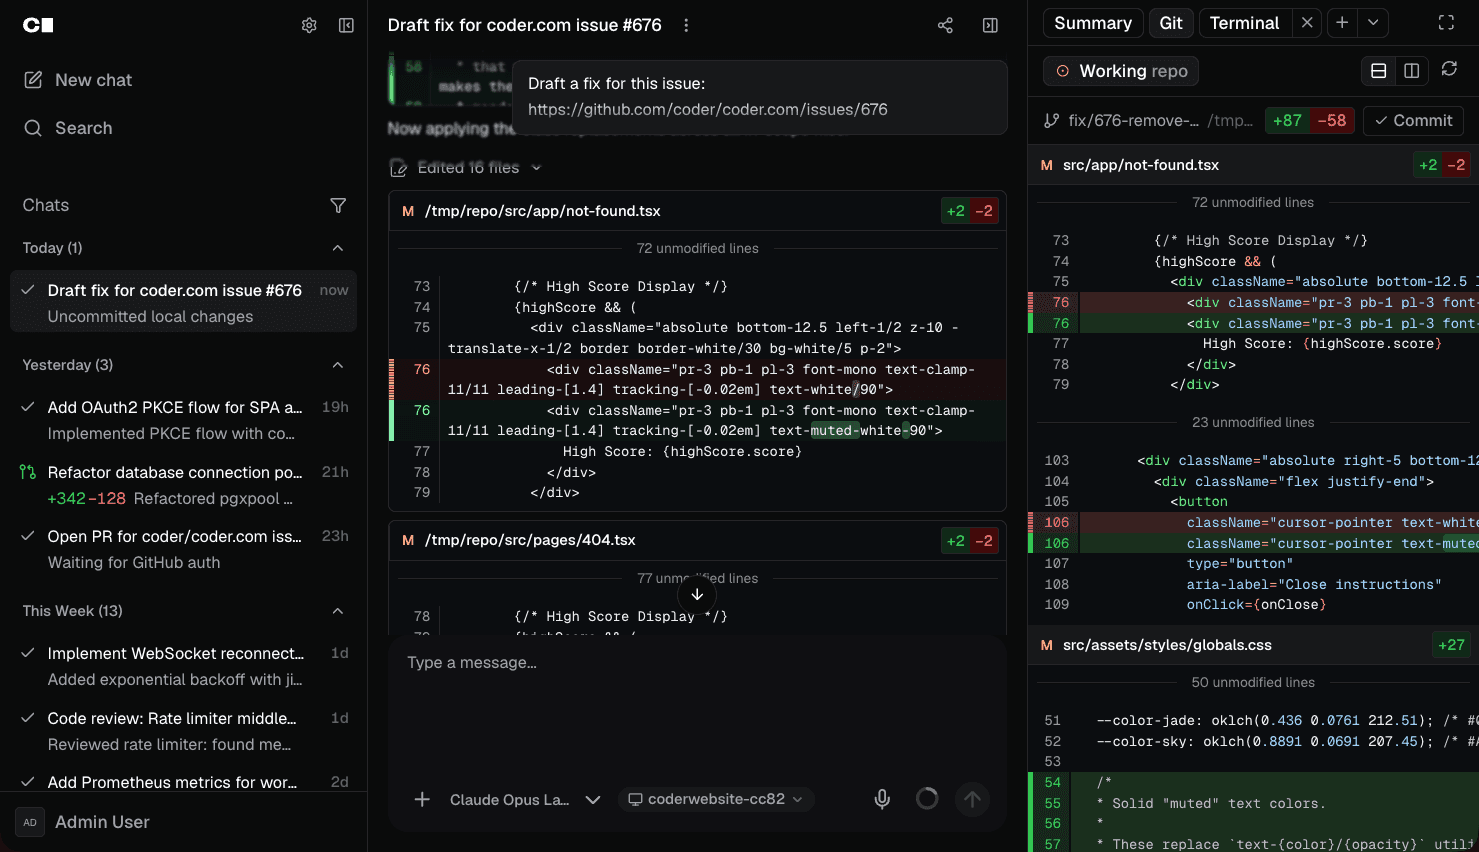
Task: Switch to split diff view
Action: pos(1411,71)
